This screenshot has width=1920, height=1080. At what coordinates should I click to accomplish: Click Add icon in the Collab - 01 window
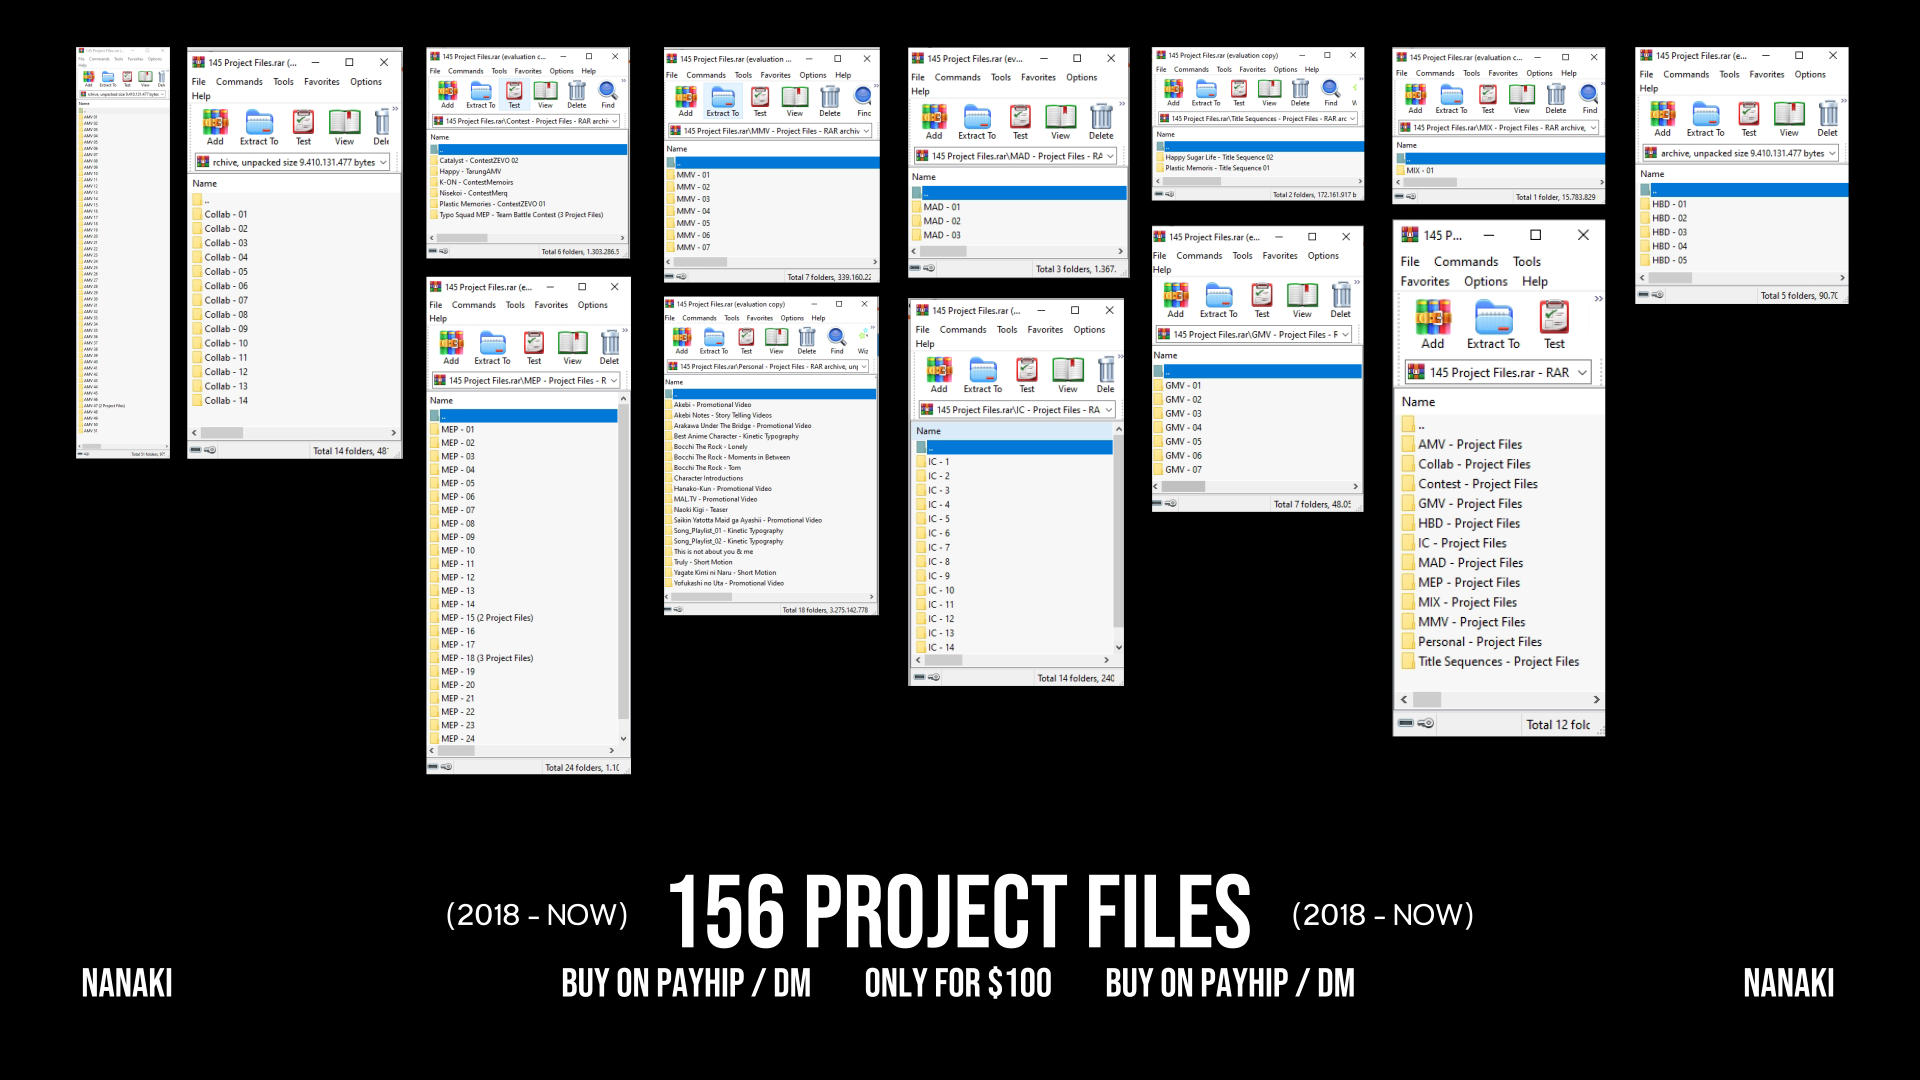pos(215,123)
